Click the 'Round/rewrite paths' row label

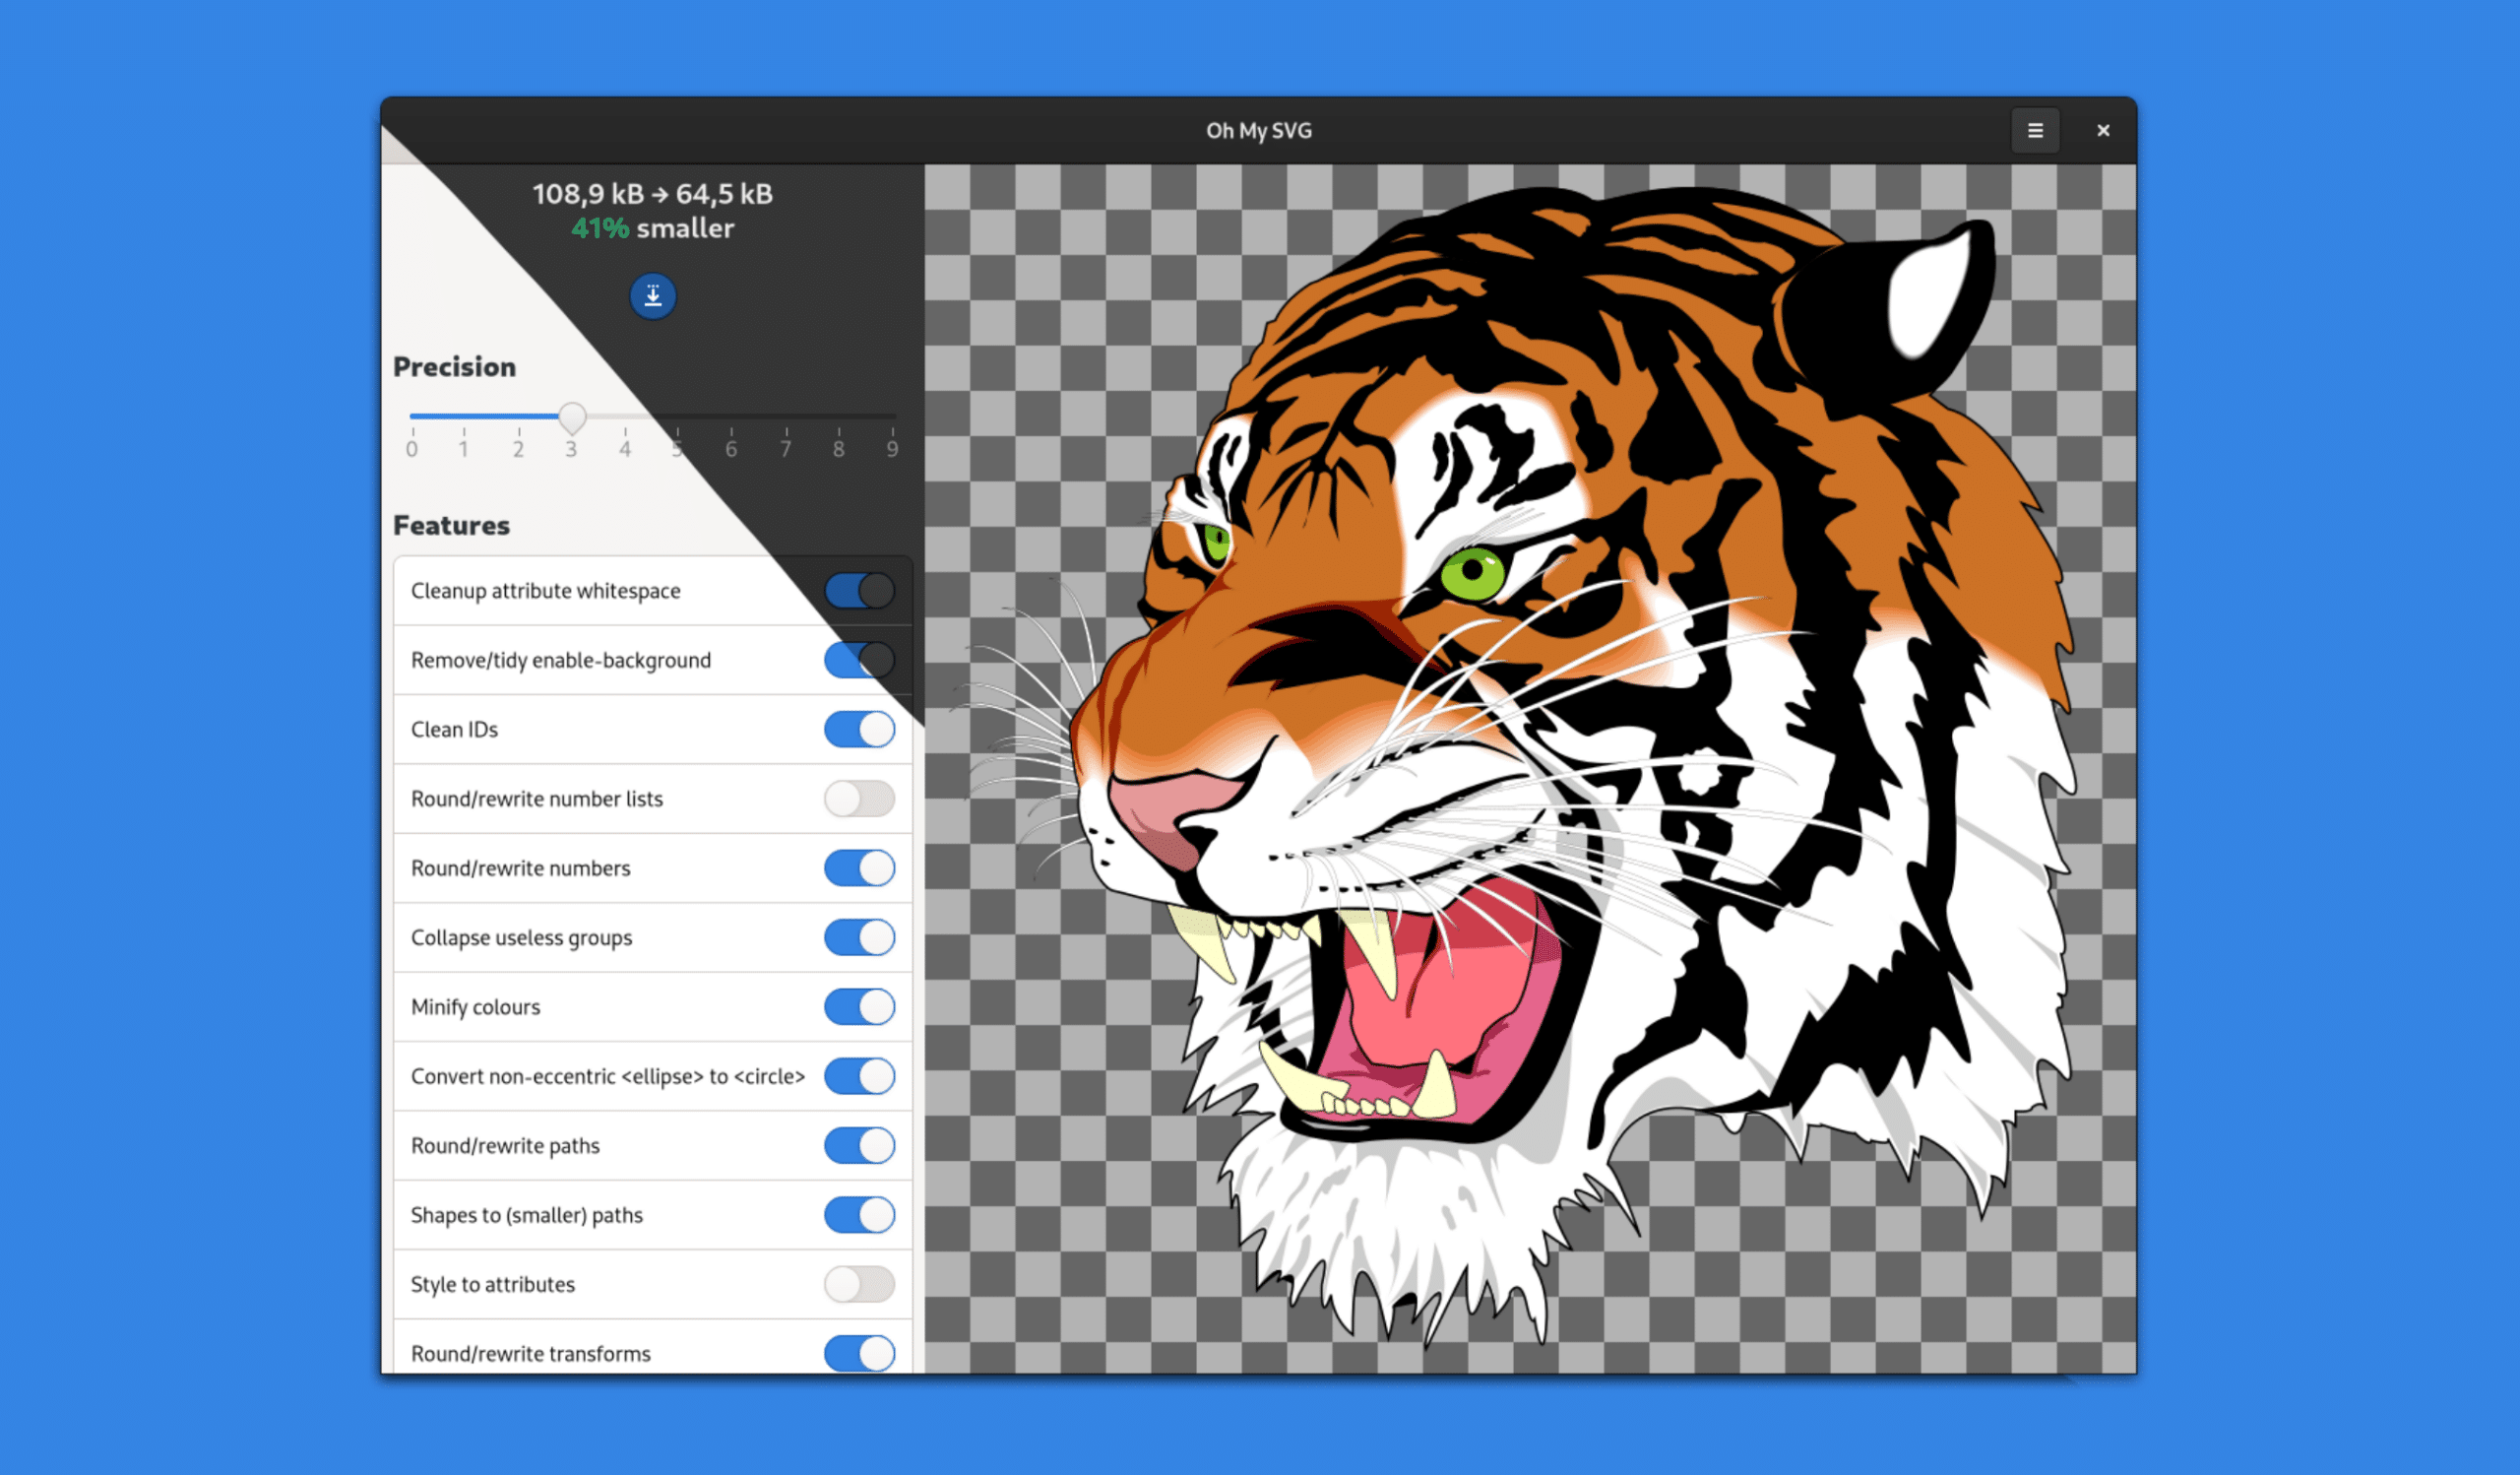[505, 1145]
